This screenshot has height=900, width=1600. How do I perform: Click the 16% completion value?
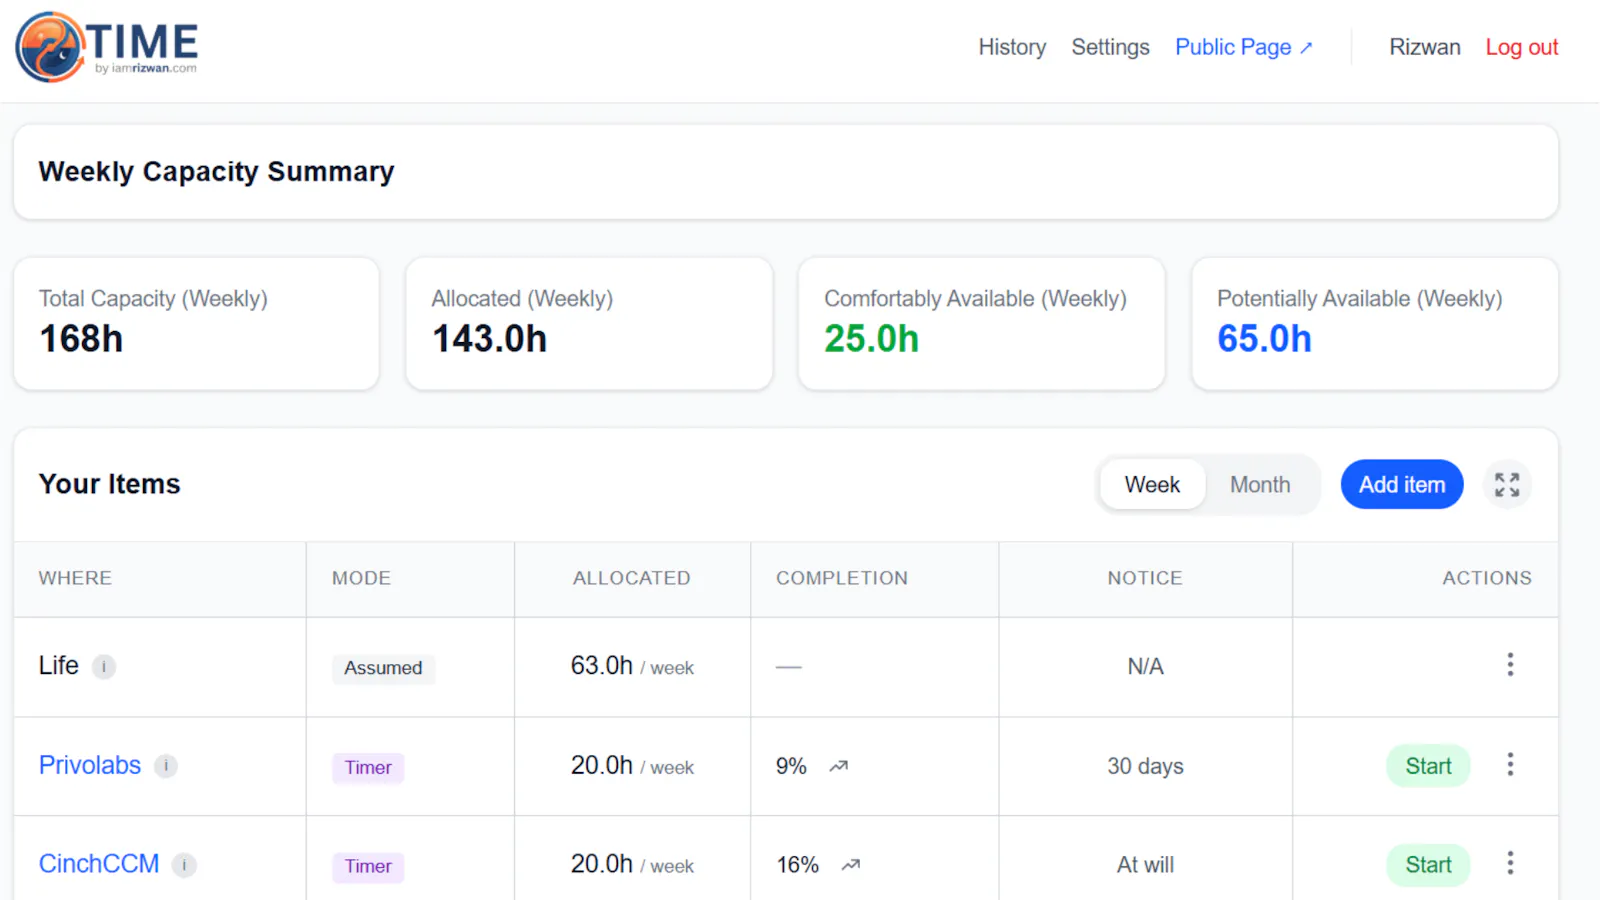pyautogui.click(x=797, y=865)
